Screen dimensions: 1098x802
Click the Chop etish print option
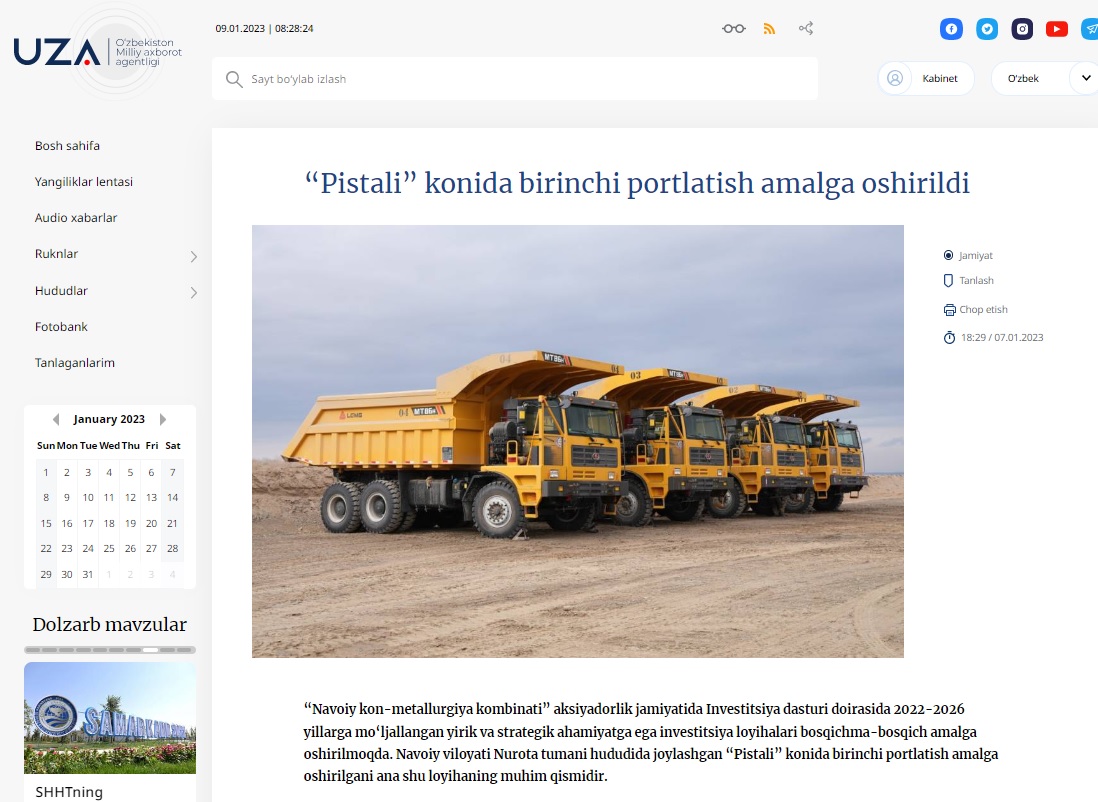pyautogui.click(x=975, y=310)
